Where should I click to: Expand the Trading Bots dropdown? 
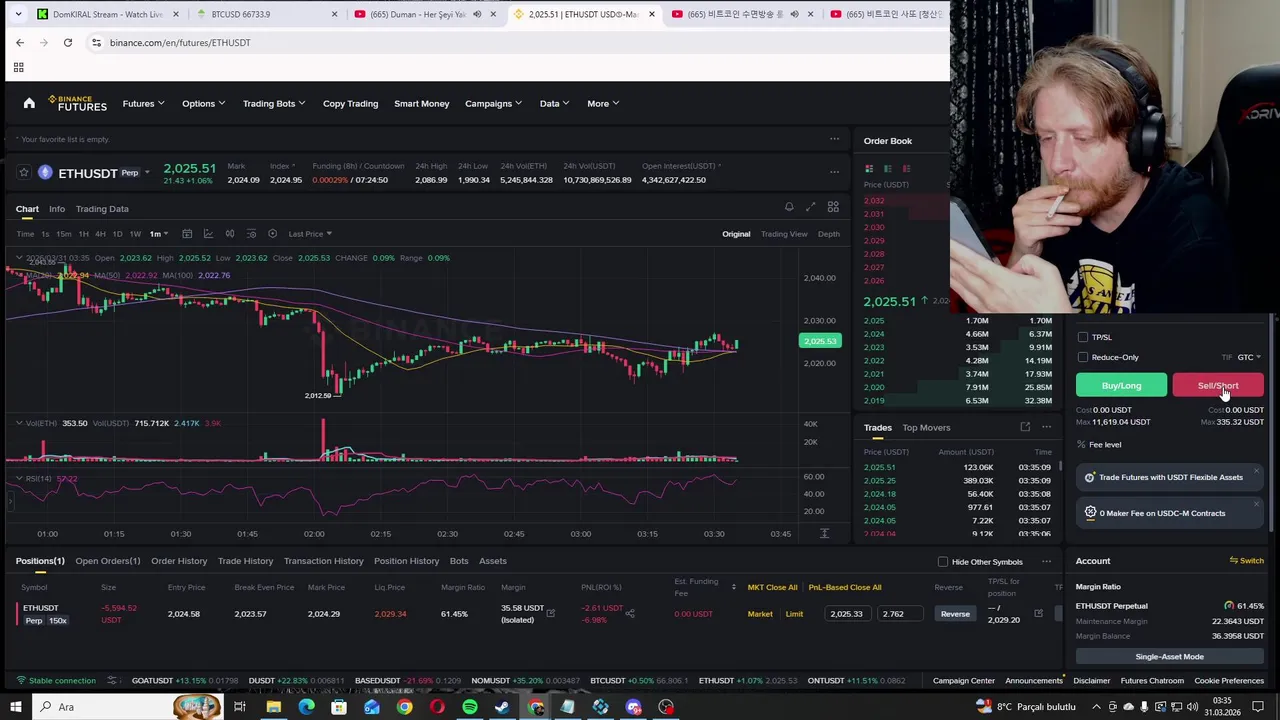pyautogui.click(x=274, y=103)
